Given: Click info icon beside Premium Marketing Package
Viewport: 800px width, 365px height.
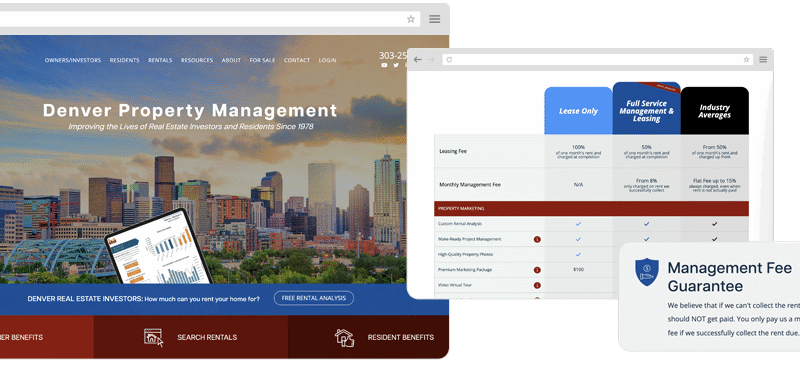Looking at the screenshot, I should (537, 270).
